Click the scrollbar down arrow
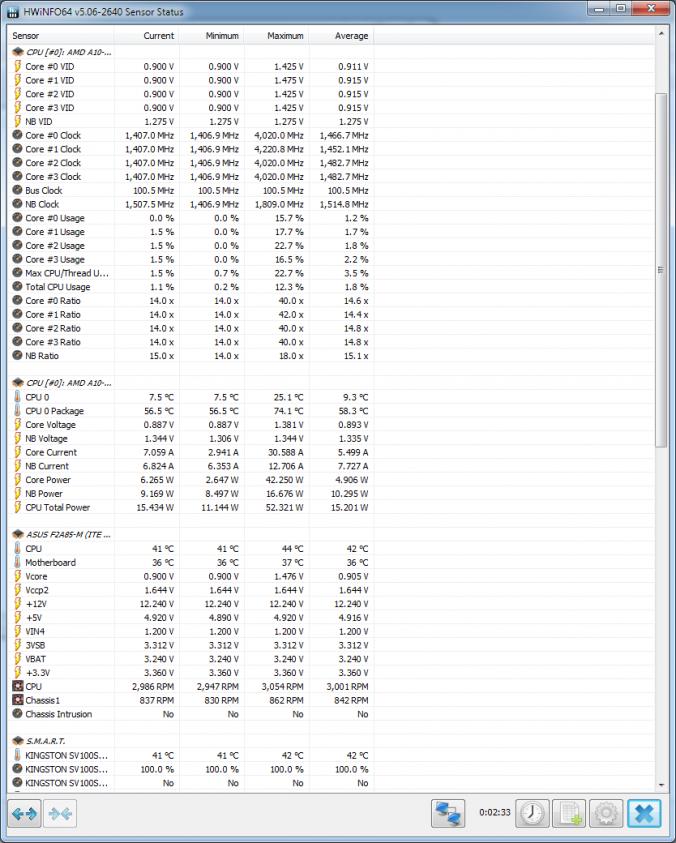This screenshot has height=843, width=676. pyautogui.click(x=659, y=785)
